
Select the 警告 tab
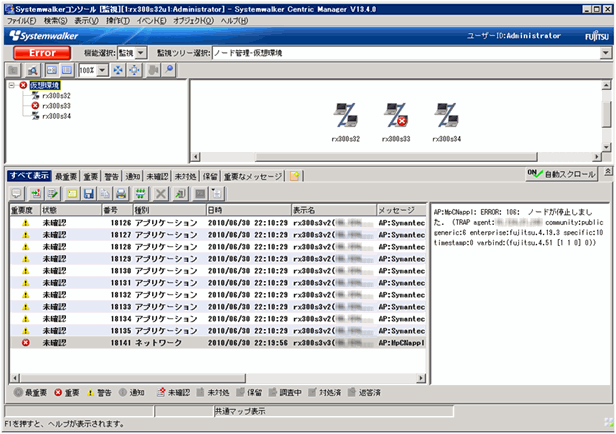pos(112,176)
